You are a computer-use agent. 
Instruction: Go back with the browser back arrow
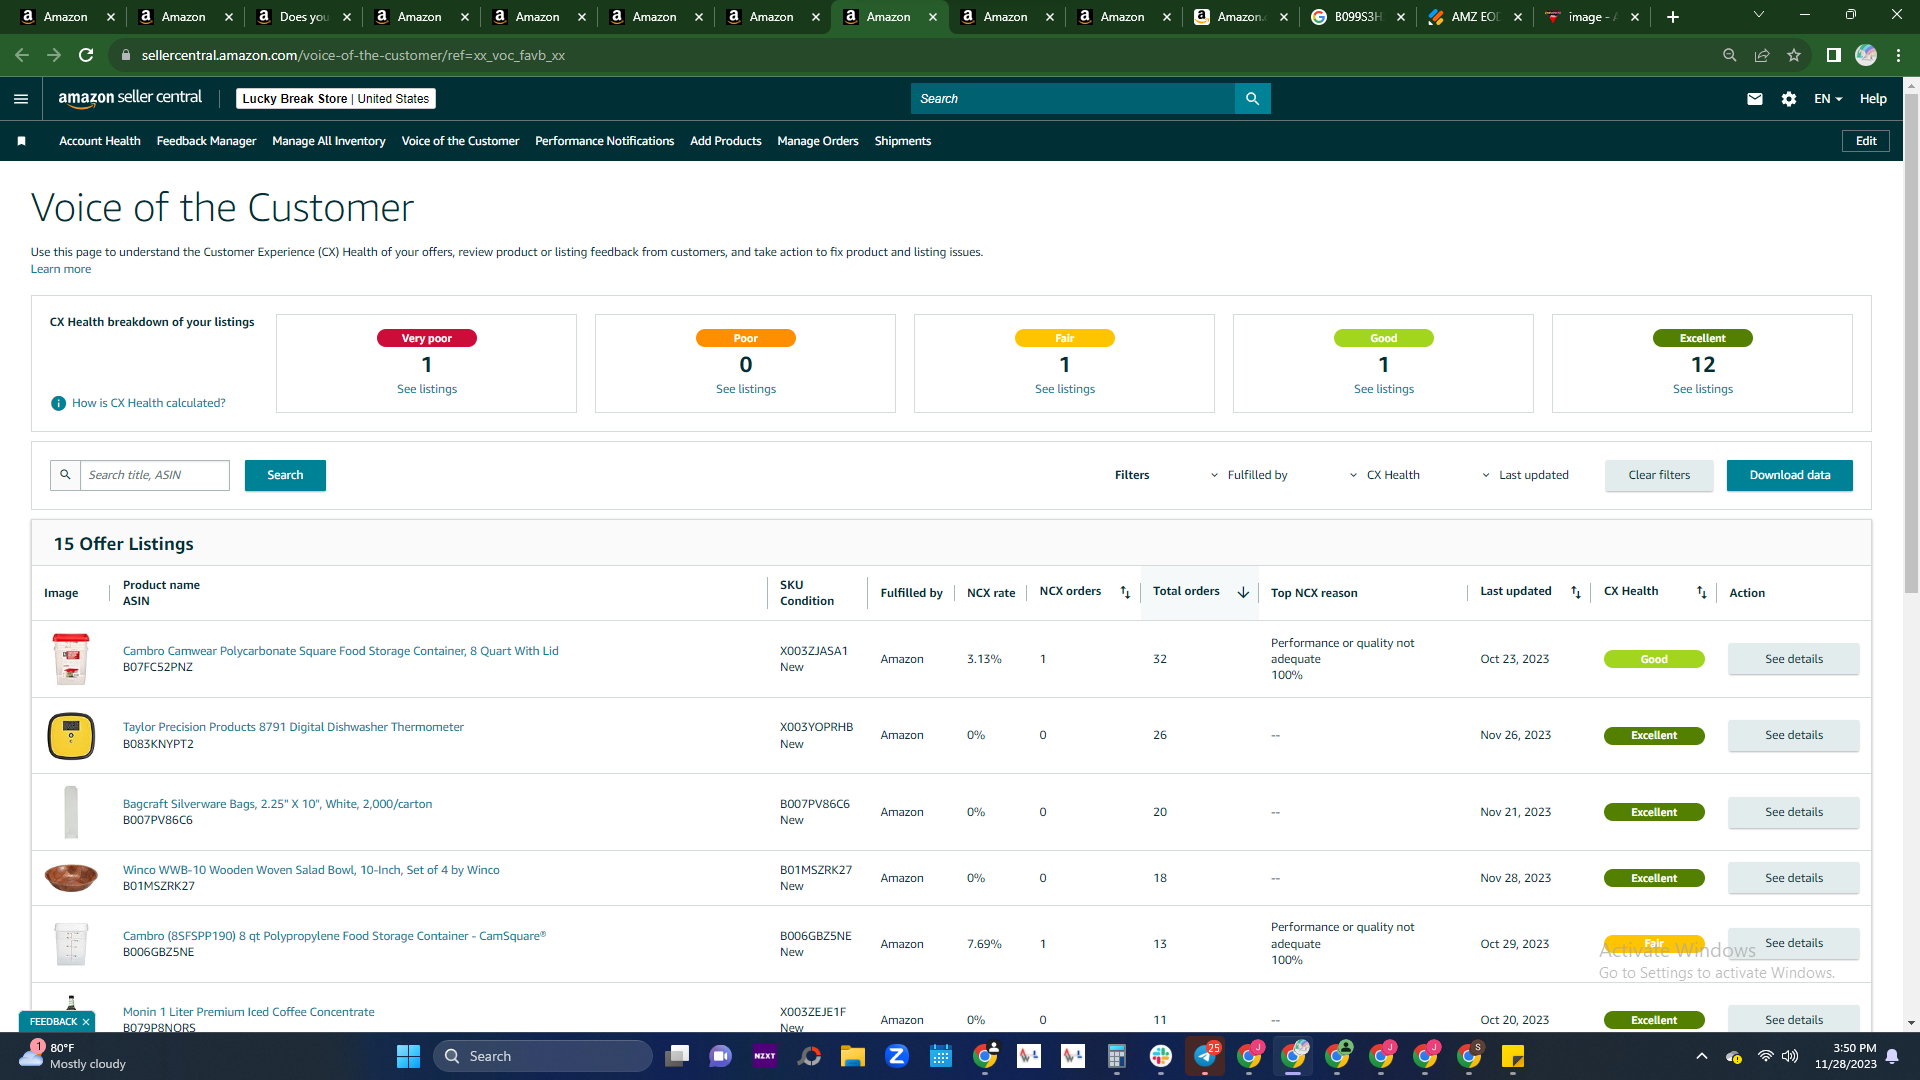pos(22,55)
